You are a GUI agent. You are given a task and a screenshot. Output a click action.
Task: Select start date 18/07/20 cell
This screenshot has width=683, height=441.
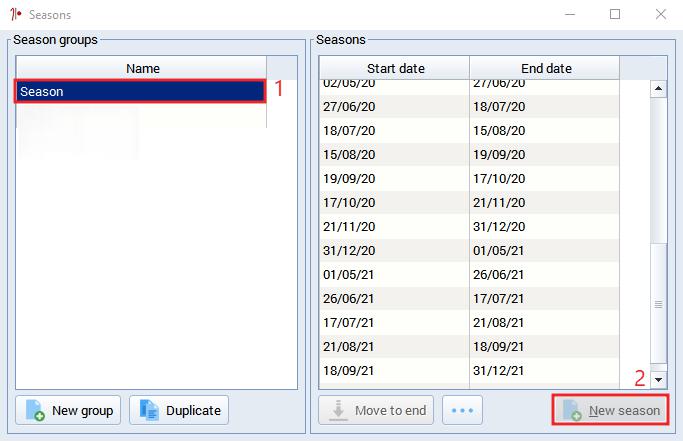394,131
